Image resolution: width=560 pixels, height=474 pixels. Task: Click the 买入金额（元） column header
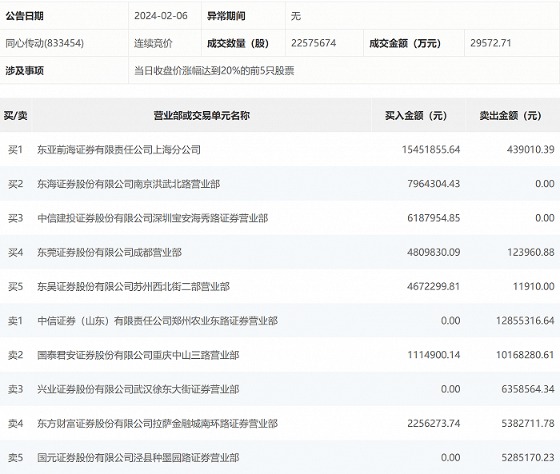416,115
